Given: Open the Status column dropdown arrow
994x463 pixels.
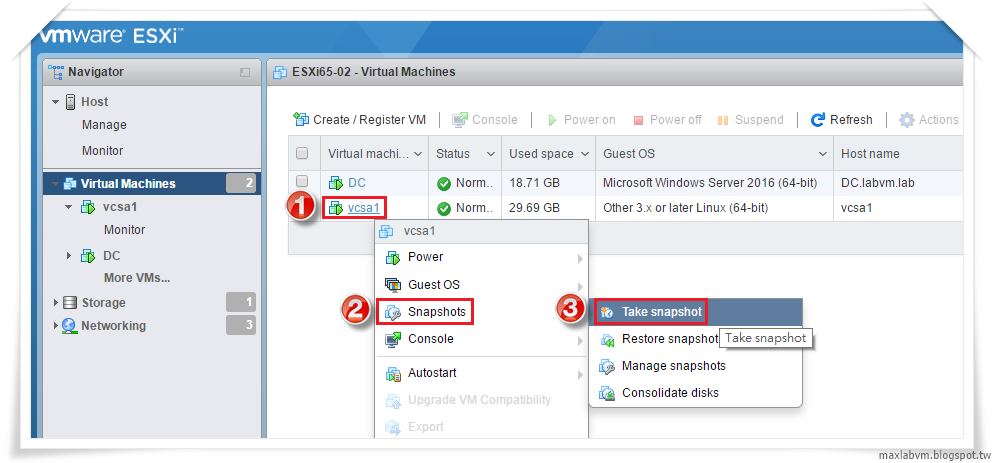Looking at the screenshot, I should (x=491, y=154).
